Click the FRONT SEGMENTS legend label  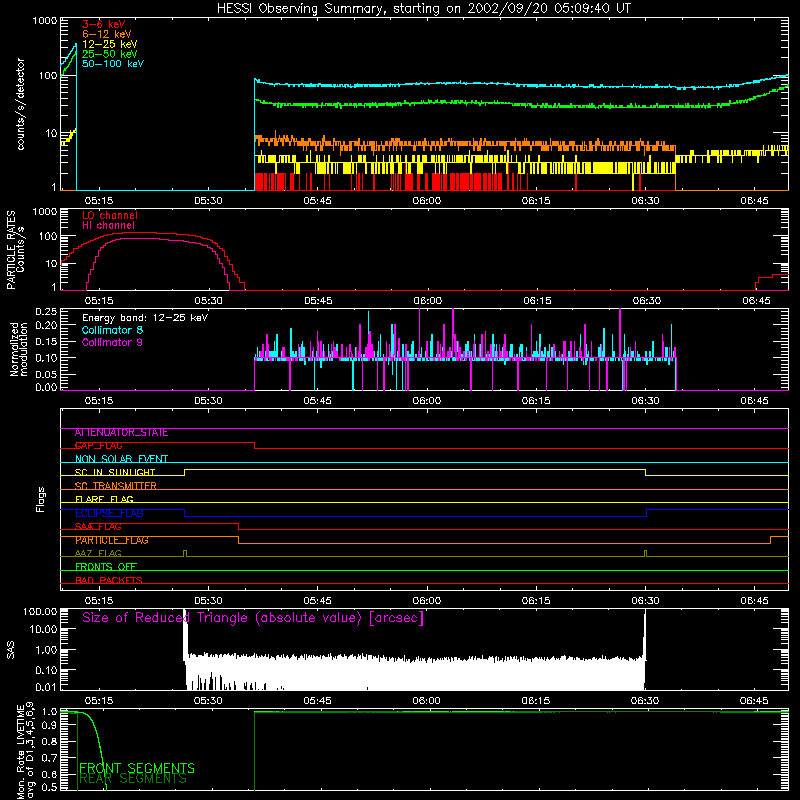[x=137, y=768]
